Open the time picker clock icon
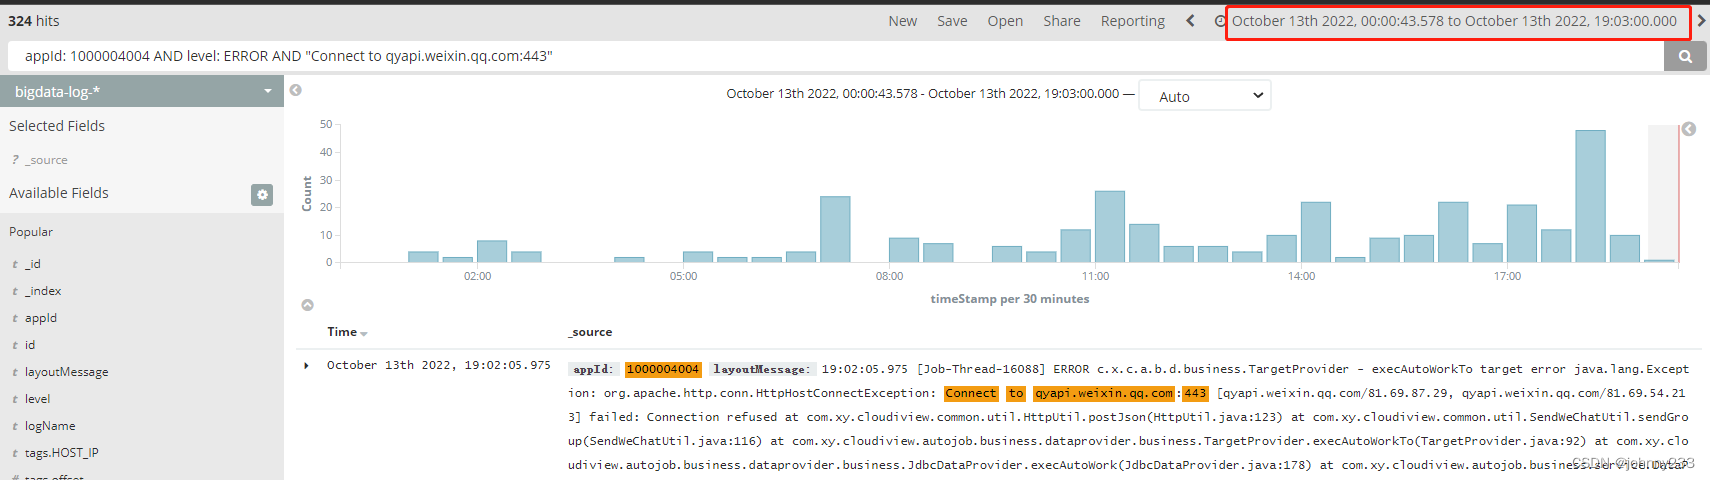Image resolution: width=1710 pixels, height=480 pixels. (x=1220, y=21)
